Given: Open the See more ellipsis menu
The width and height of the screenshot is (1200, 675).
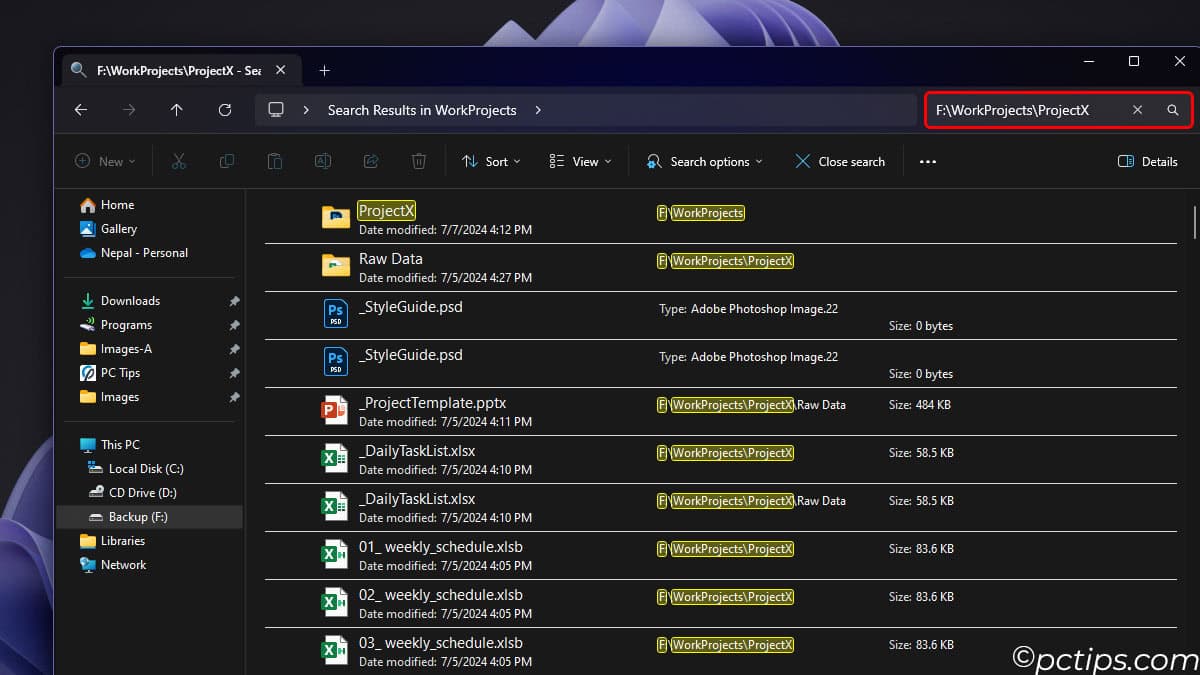Looking at the screenshot, I should tap(927, 161).
